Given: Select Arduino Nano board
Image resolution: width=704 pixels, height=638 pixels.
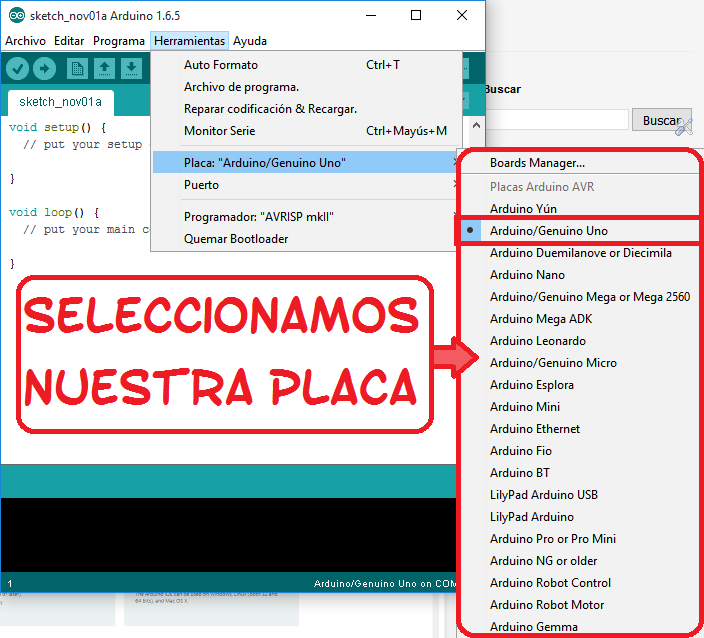Looking at the screenshot, I should pos(579,275).
